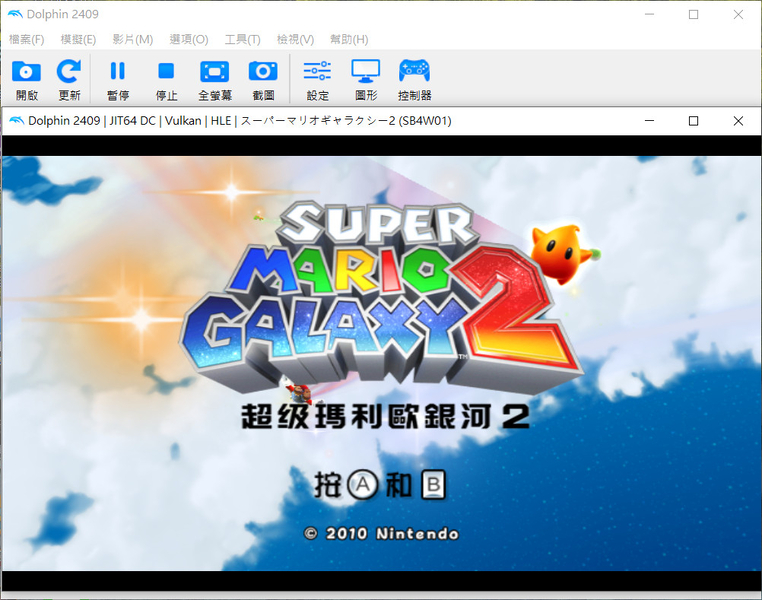Open the 影片(M) menu
The height and width of the screenshot is (600, 762).
133,39
